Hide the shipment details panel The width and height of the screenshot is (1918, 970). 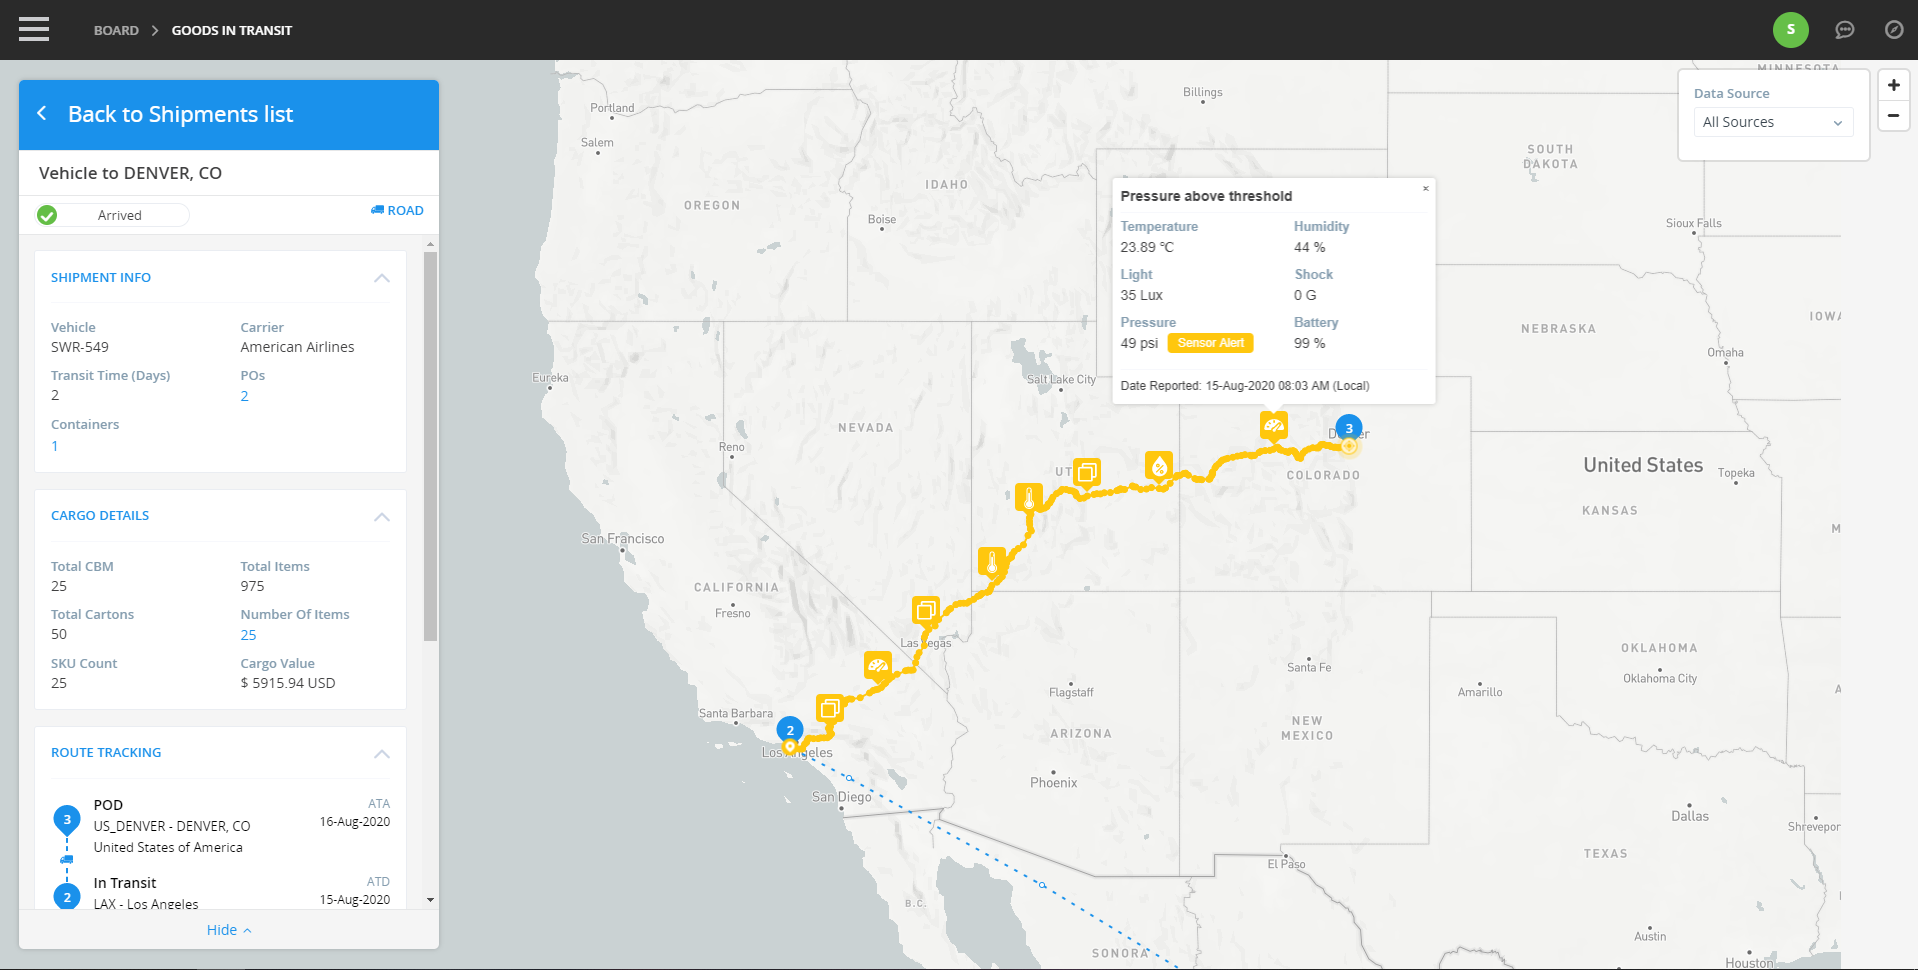coord(228,930)
